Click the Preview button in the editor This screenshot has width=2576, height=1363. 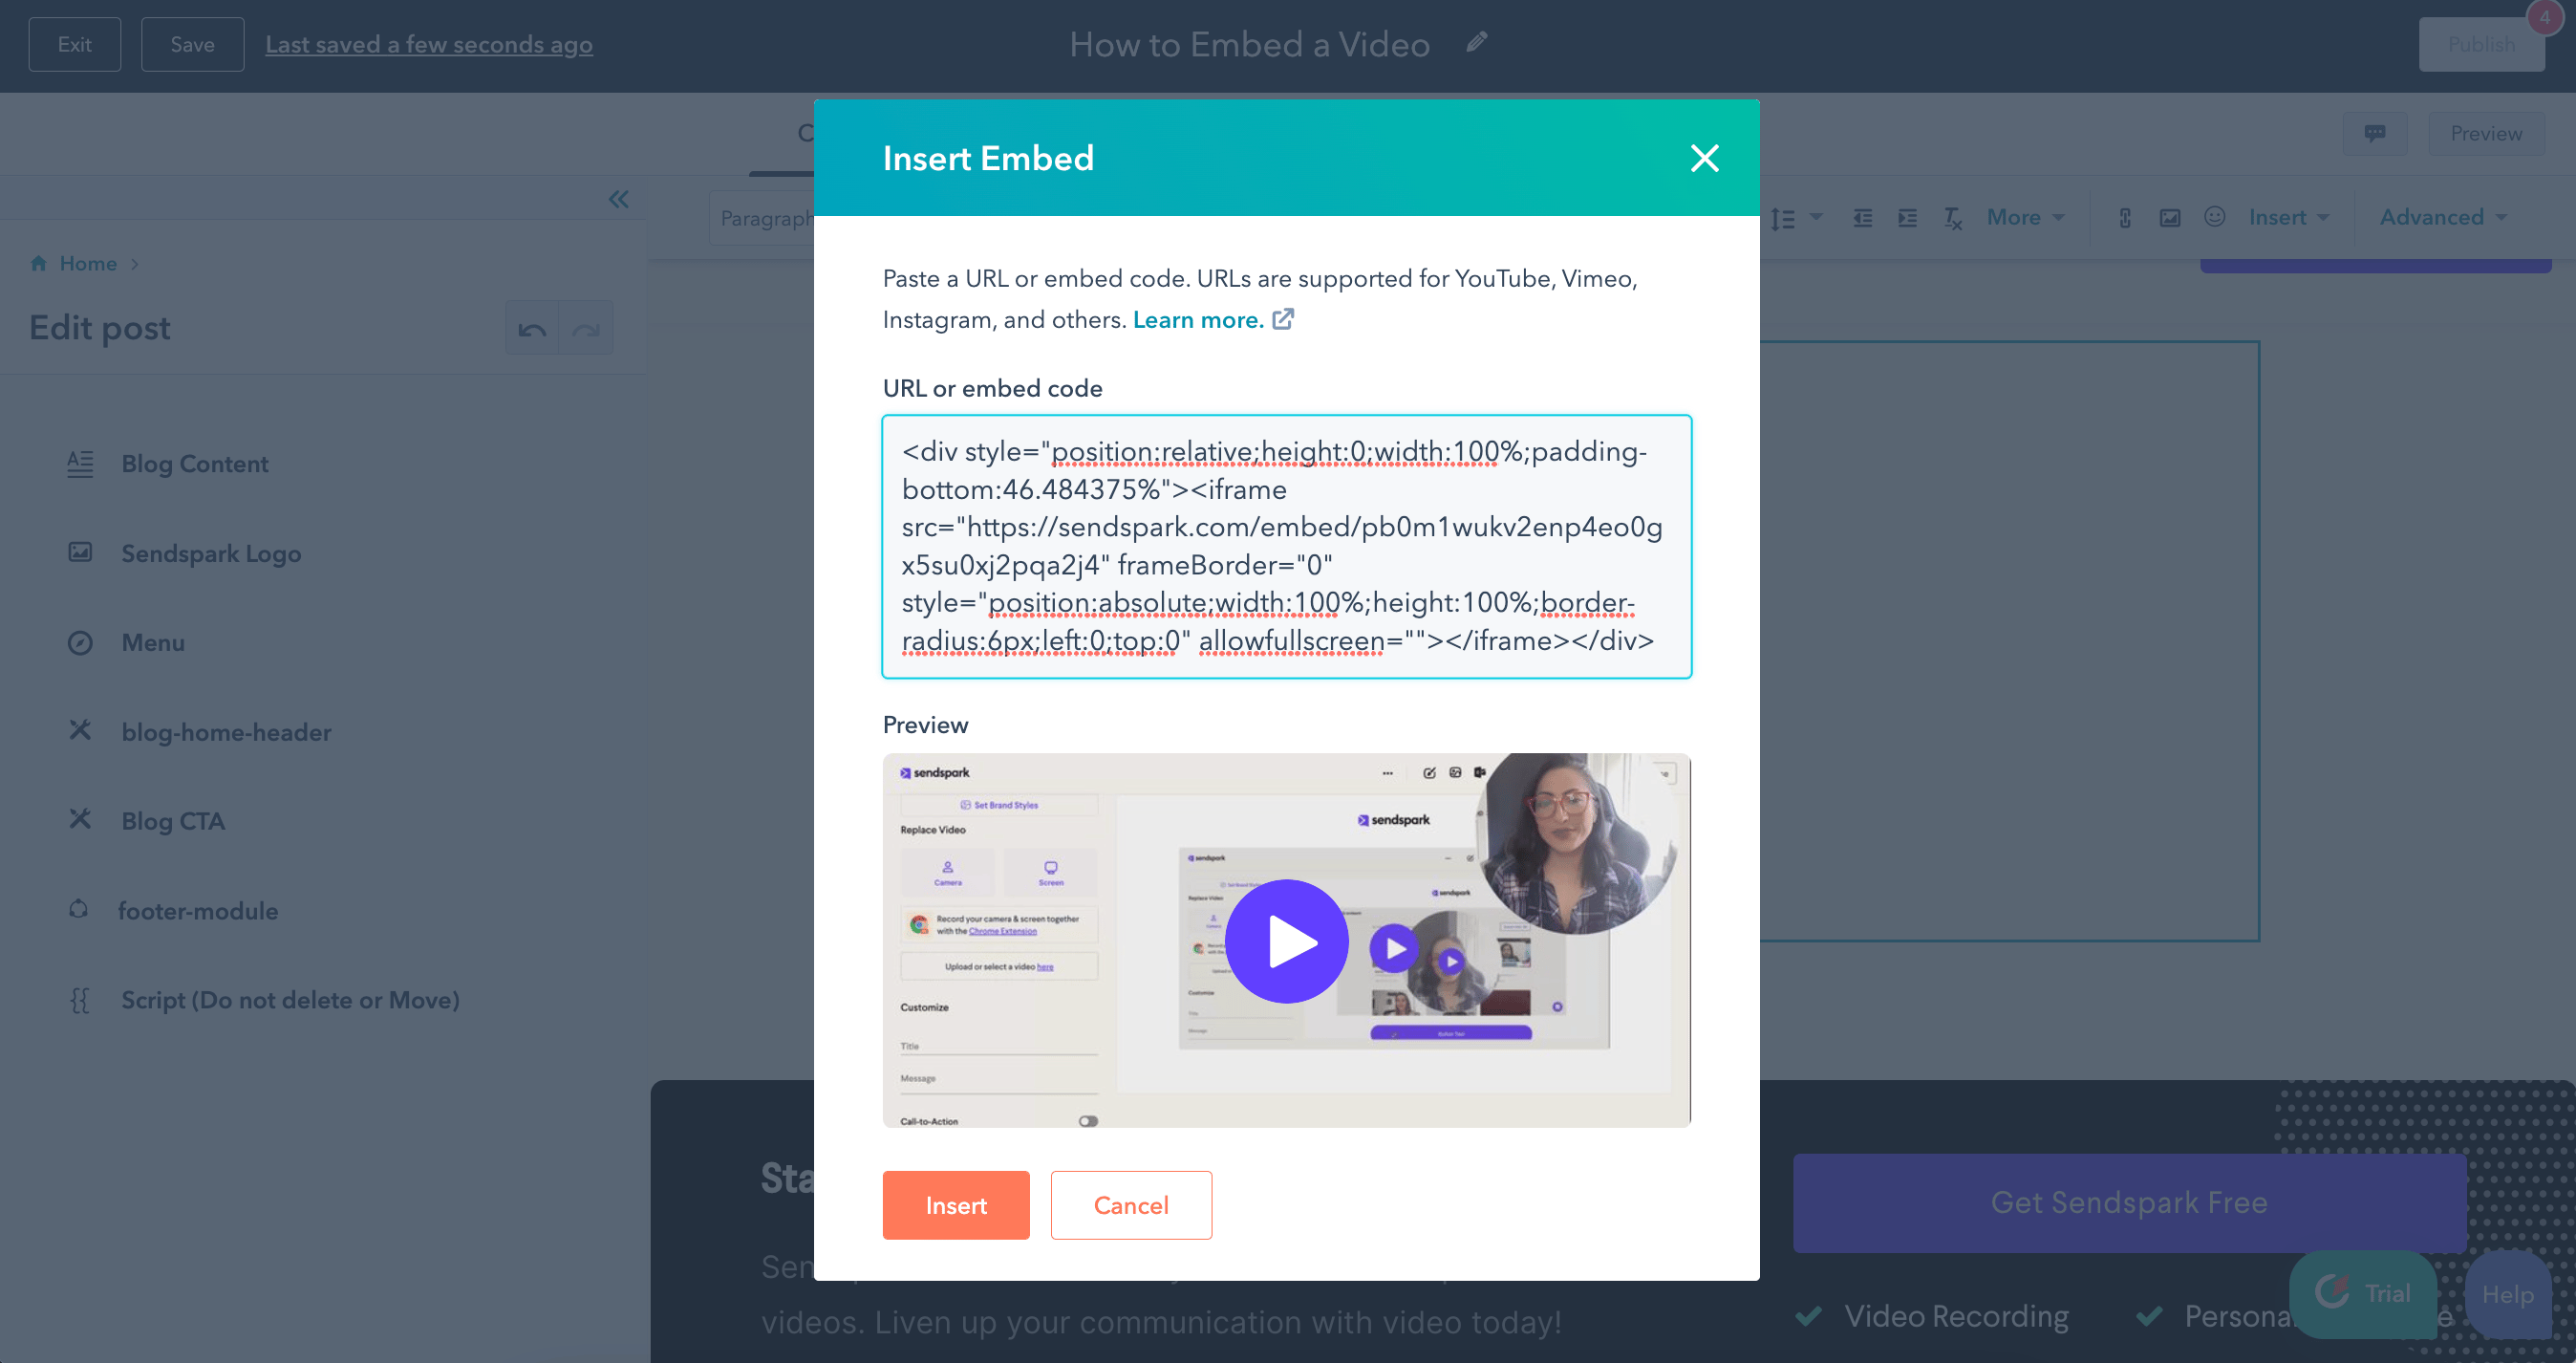pos(2486,133)
